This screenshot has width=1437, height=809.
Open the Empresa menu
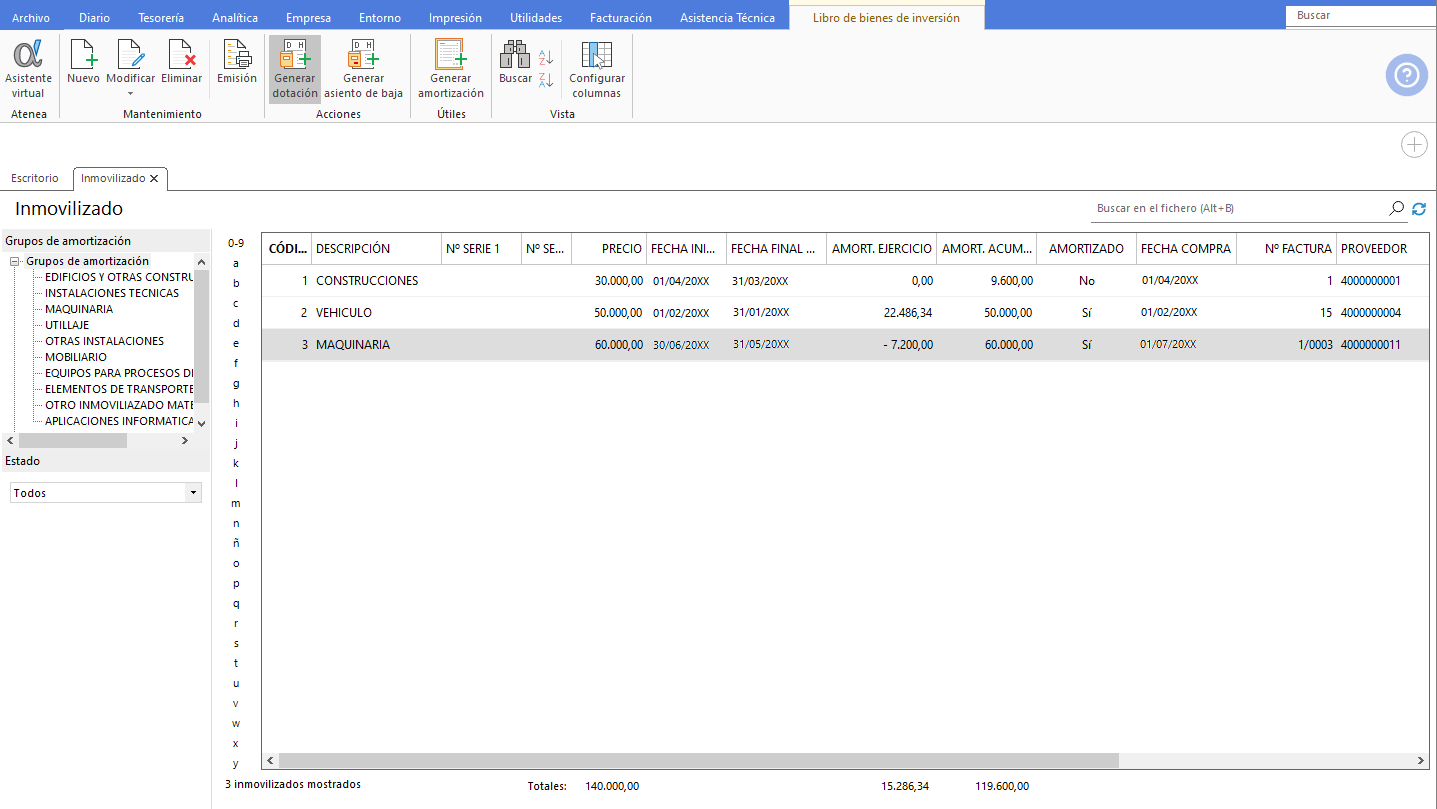(x=308, y=18)
